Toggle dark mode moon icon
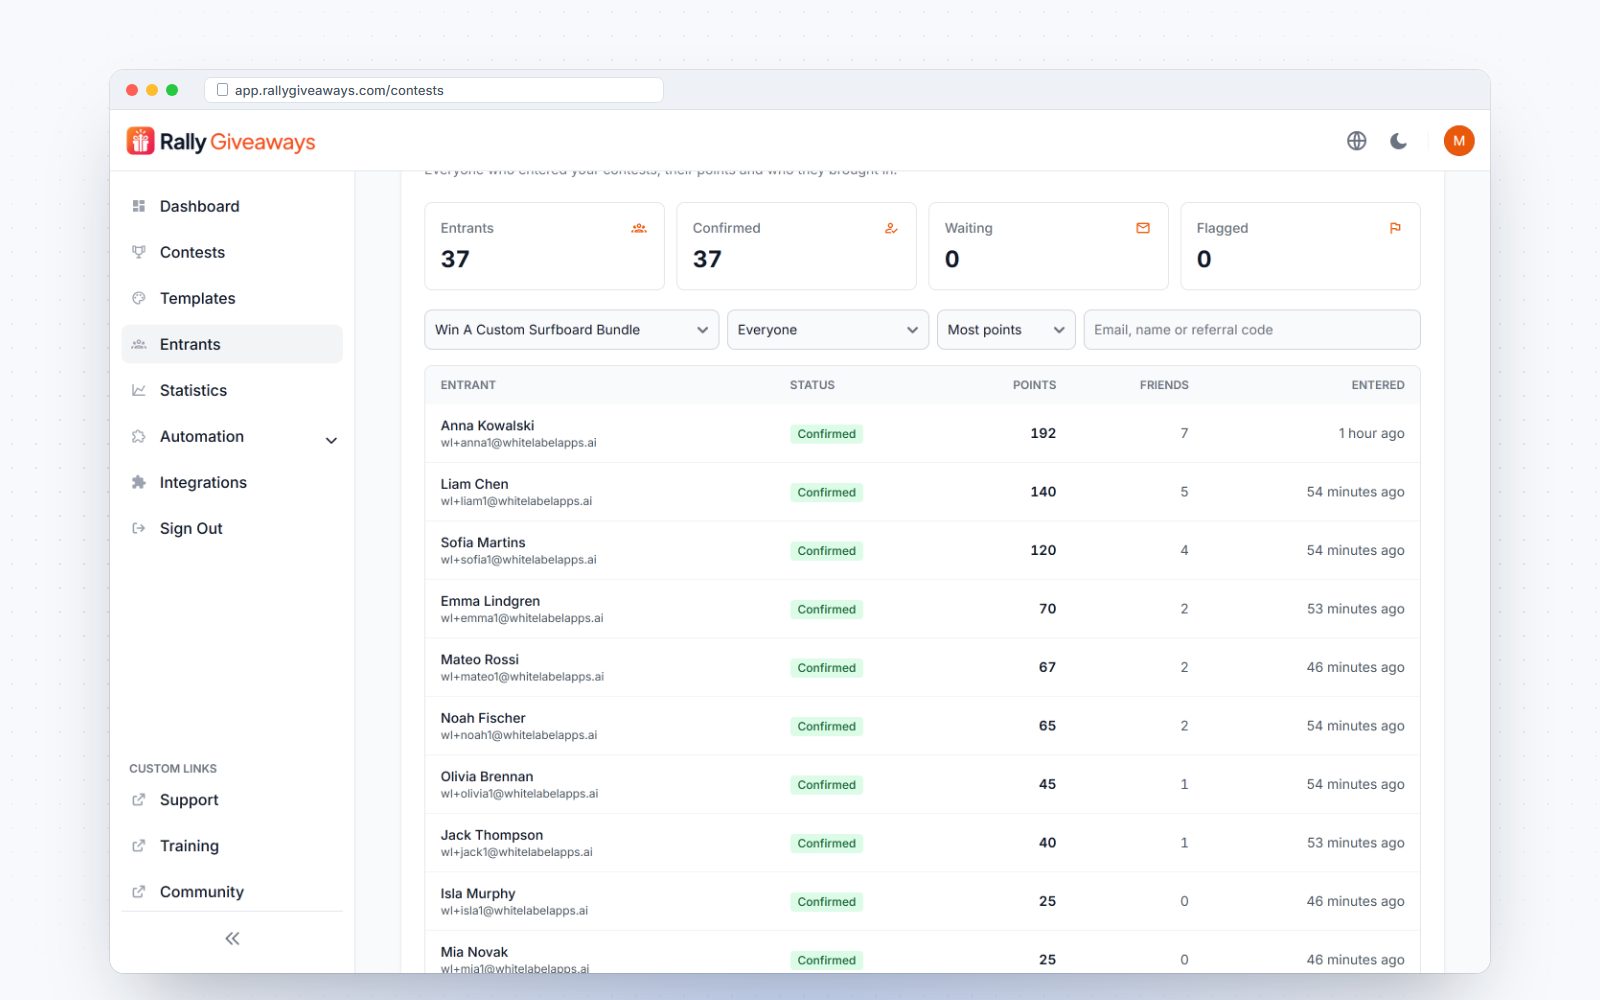The width and height of the screenshot is (1600, 1000). [1398, 141]
